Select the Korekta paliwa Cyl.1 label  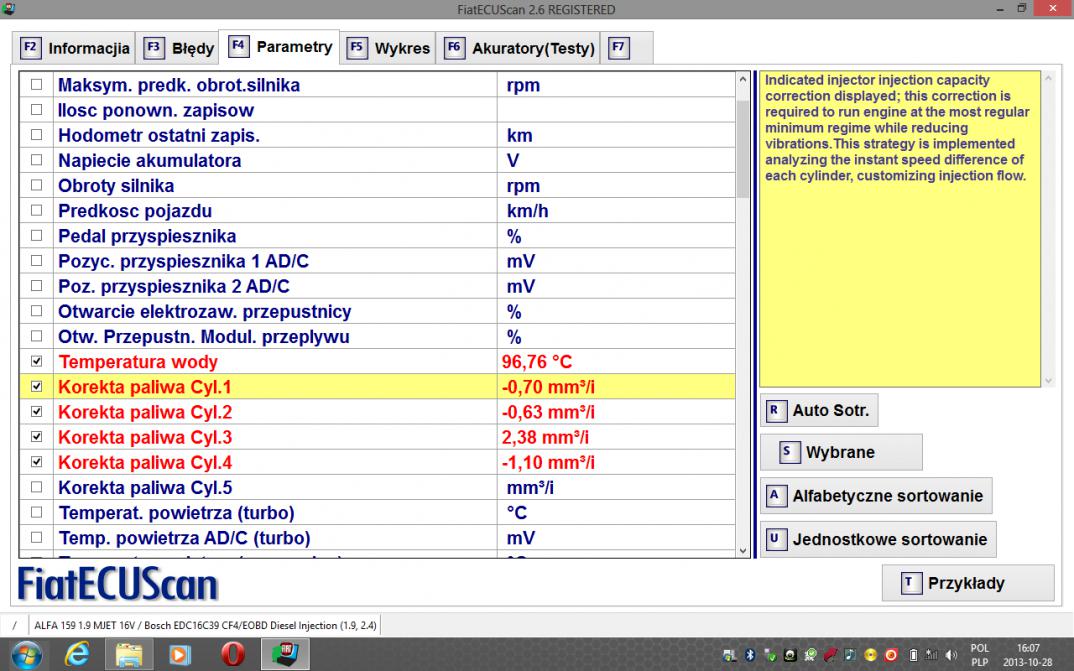click(x=145, y=387)
